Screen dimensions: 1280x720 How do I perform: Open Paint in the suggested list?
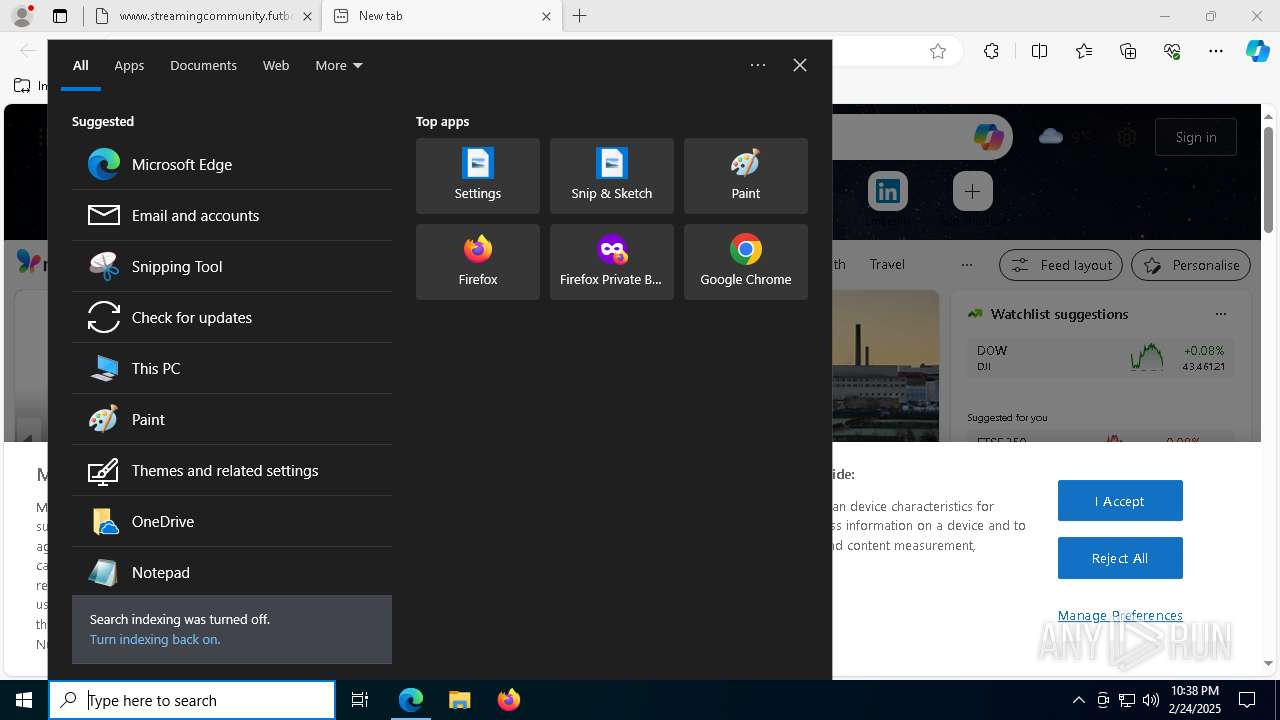pos(232,419)
